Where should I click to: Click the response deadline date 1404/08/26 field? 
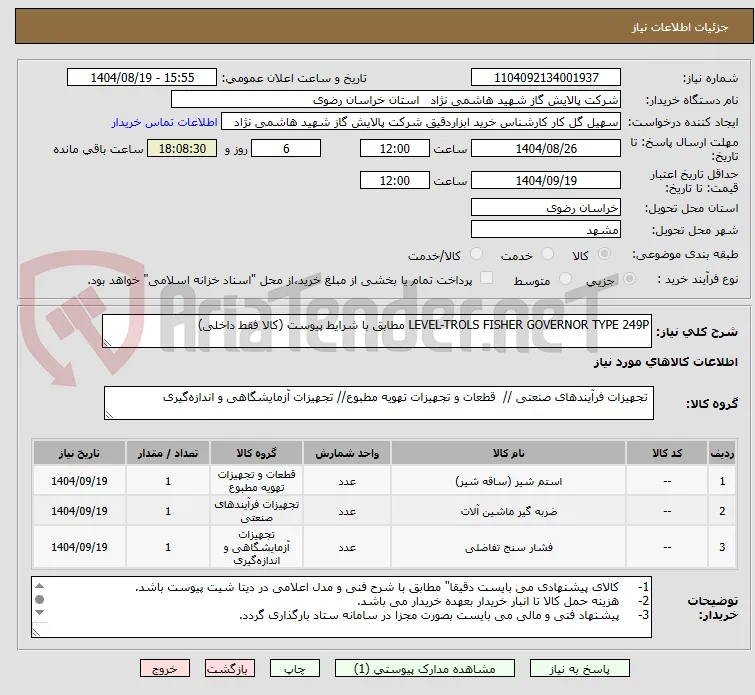546,148
